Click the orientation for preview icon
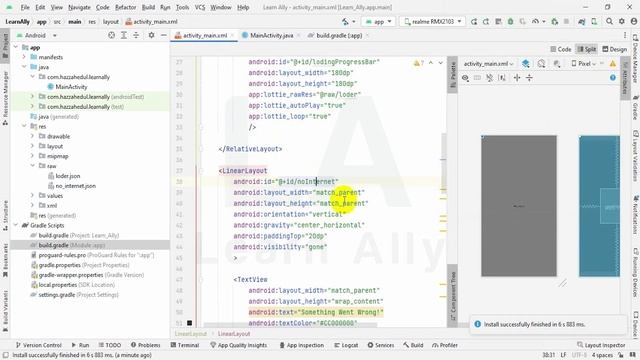640x360 pixels. 541,64
